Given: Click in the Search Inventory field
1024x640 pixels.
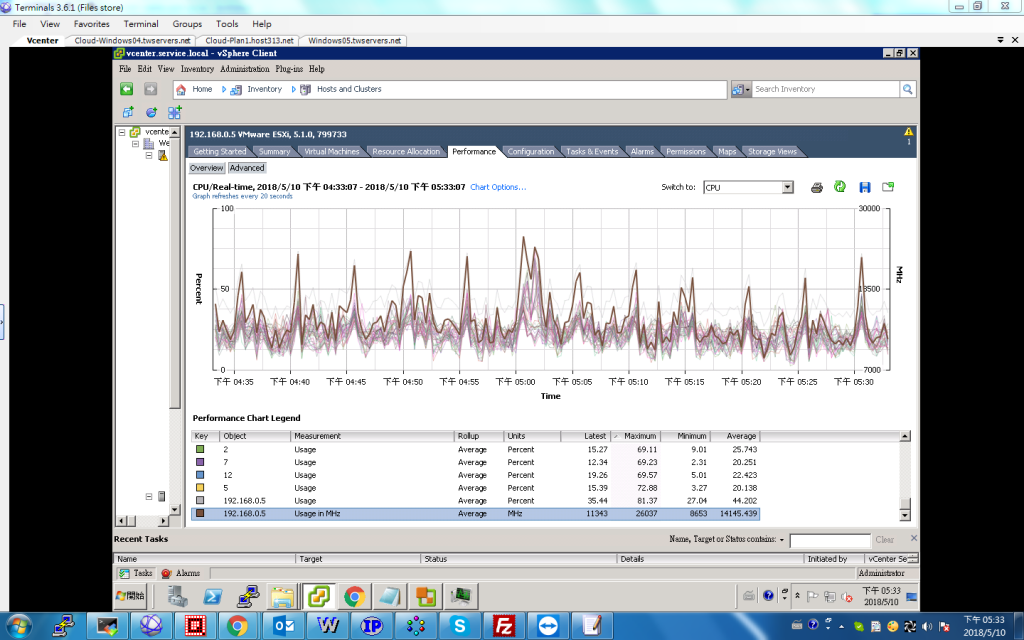Looking at the screenshot, I should click(x=825, y=89).
